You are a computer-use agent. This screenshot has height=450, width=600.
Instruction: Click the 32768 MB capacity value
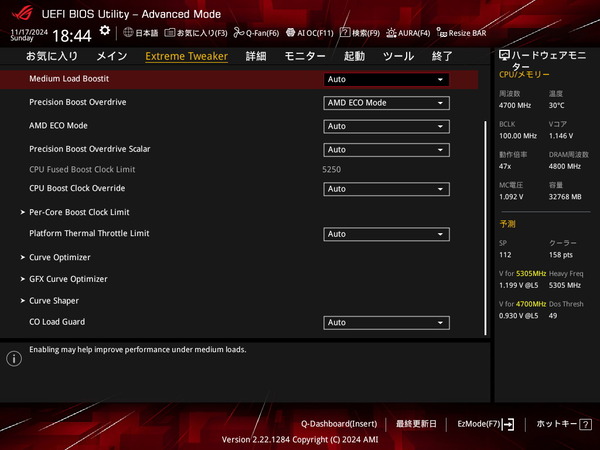[x=565, y=197]
